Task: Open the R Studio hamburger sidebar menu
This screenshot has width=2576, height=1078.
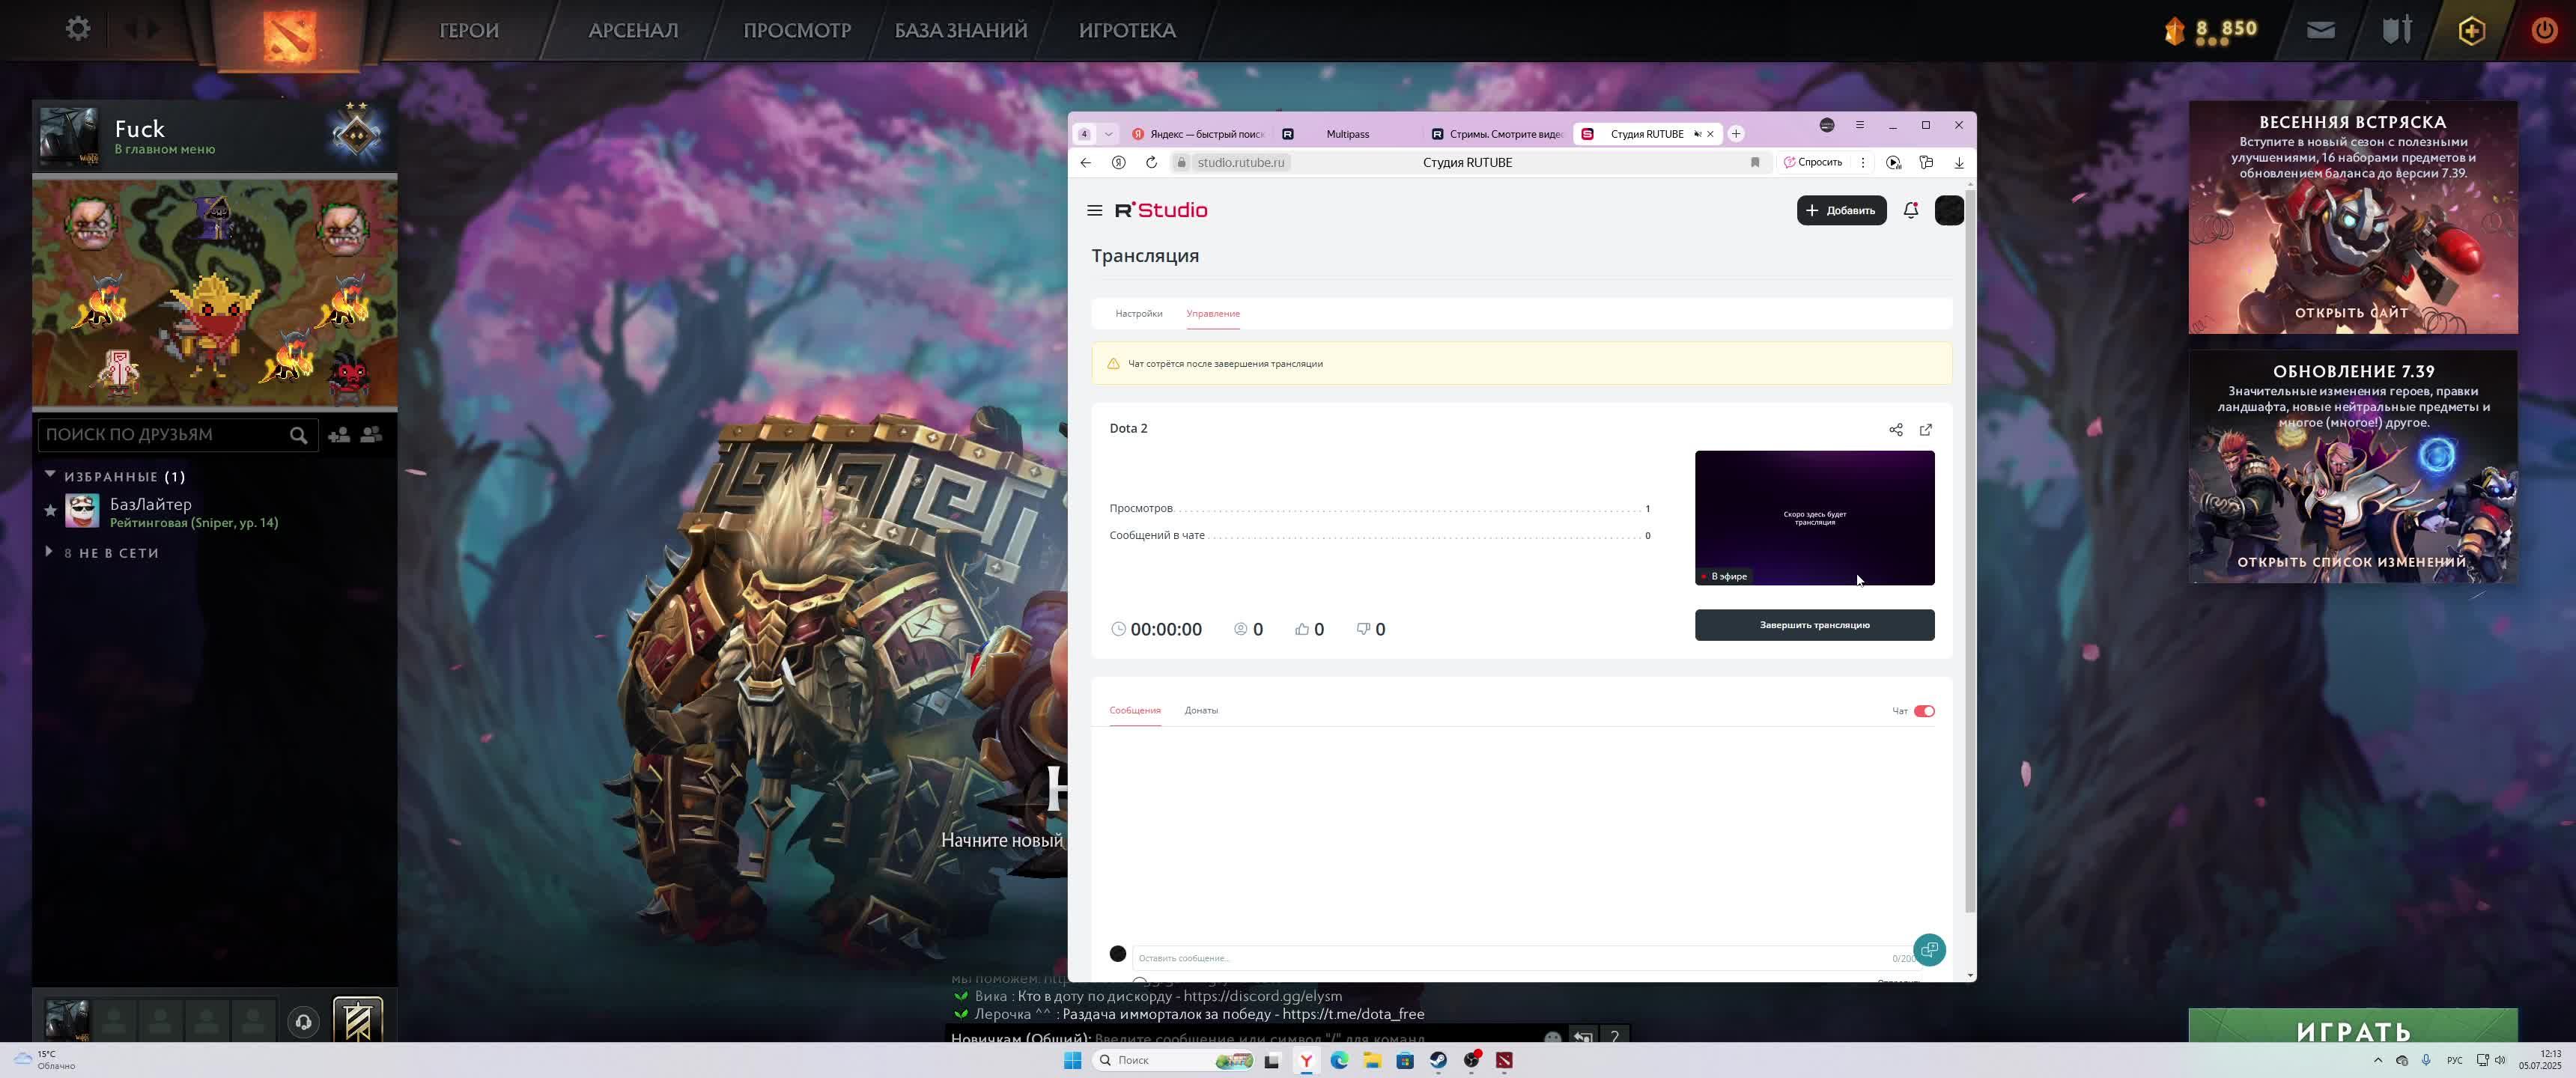Action: pos(1094,210)
